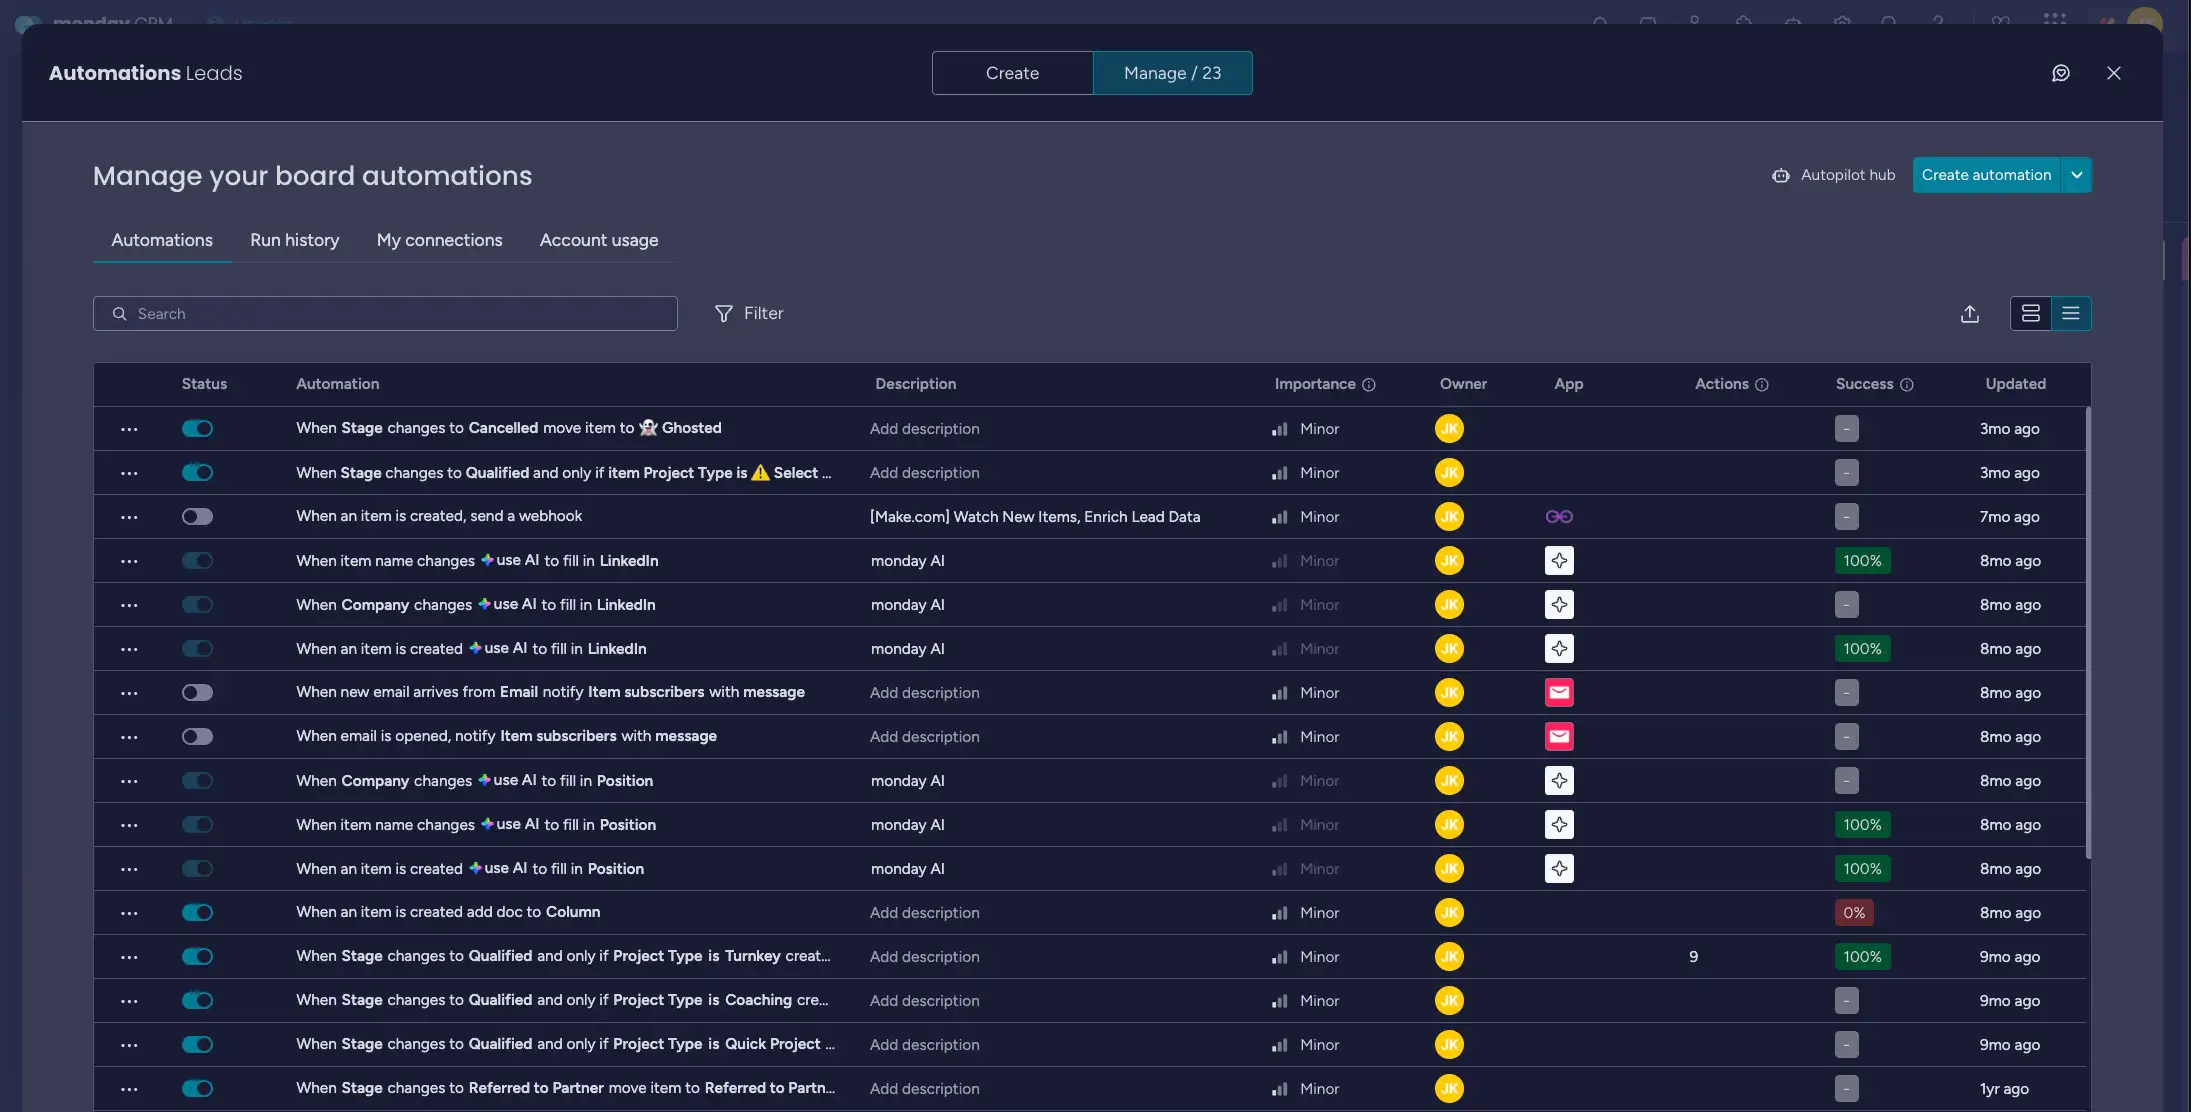Enable 'new email arrives from Email' automation
Screen dimensions: 2191x1112
pyautogui.click(x=197, y=693)
